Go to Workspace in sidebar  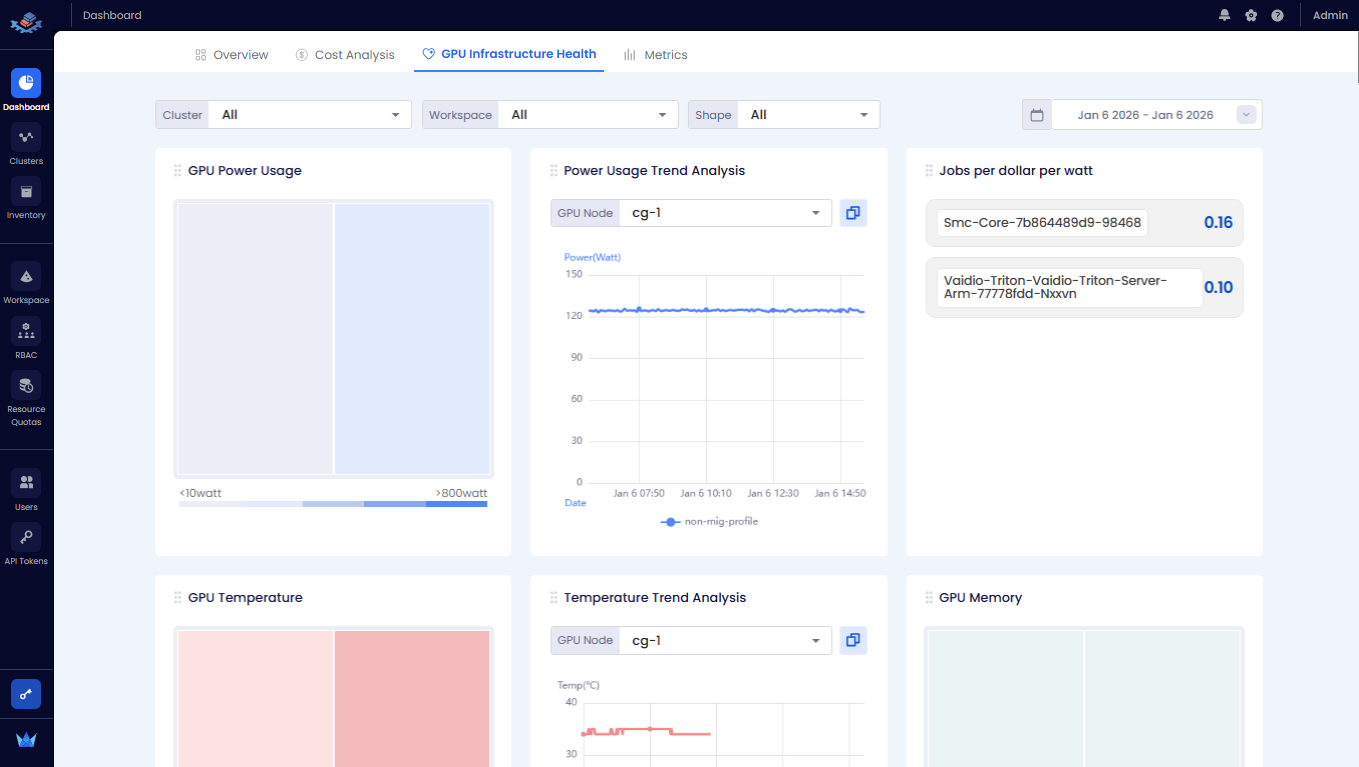tap(26, 277)
